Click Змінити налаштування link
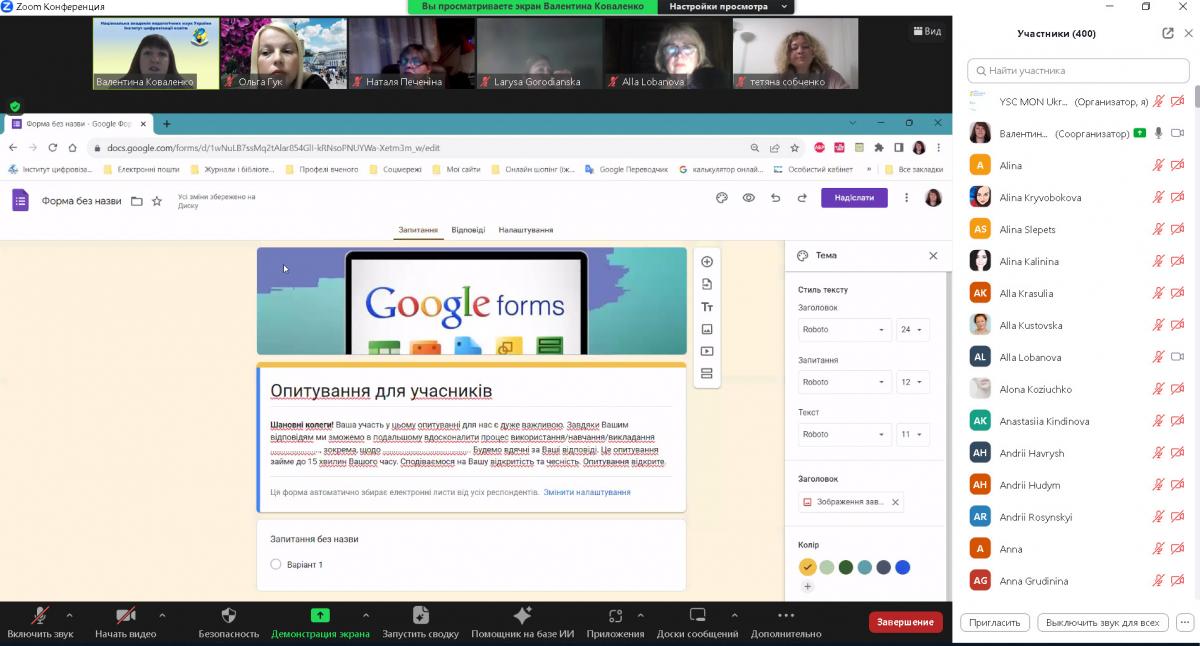 [587, 492]
